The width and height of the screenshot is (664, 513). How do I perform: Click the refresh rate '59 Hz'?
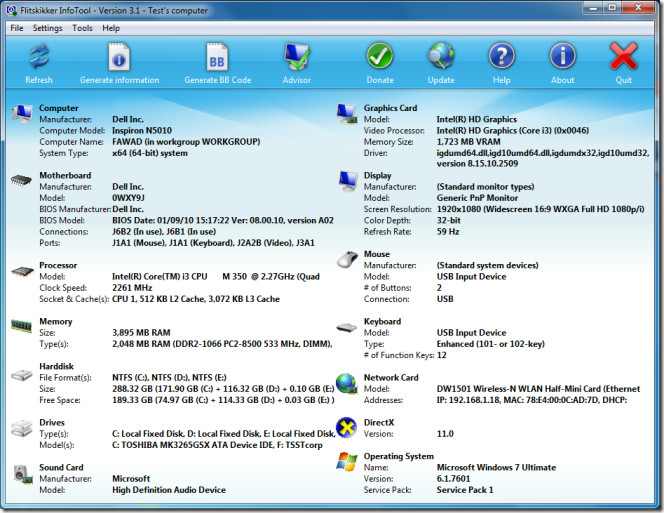tap(448, 231)
